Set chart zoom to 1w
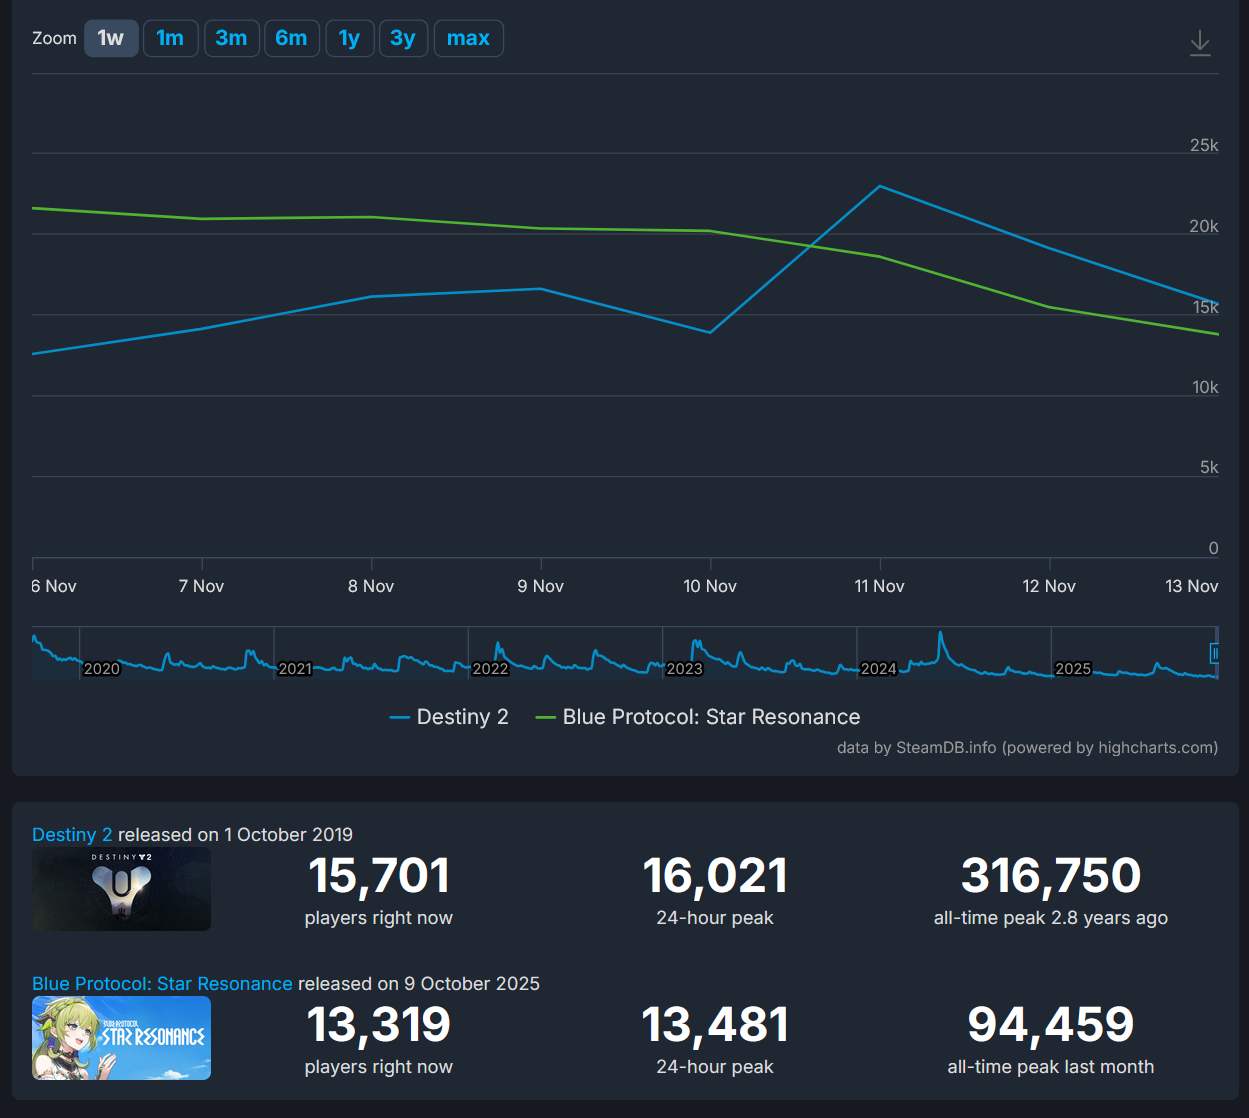The width and height of the screenshot is (1249, 1118). point(111,38)
